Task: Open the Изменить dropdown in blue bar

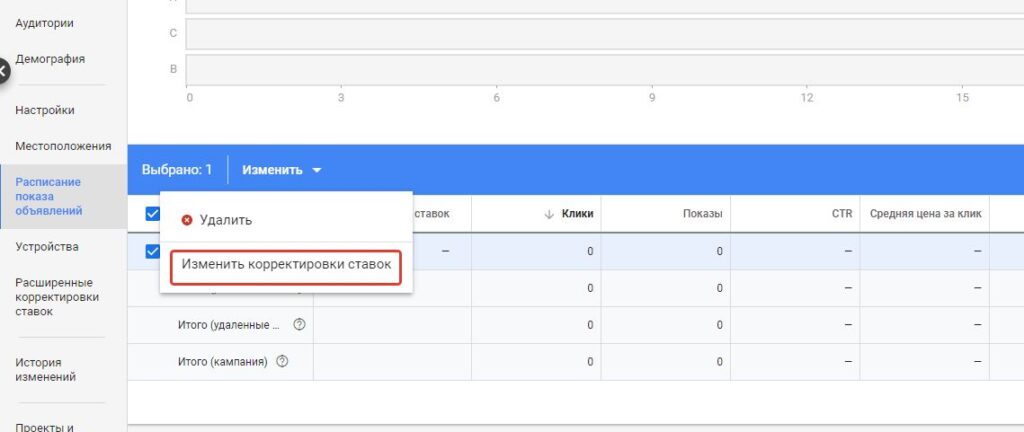Action: pos(282,170)
